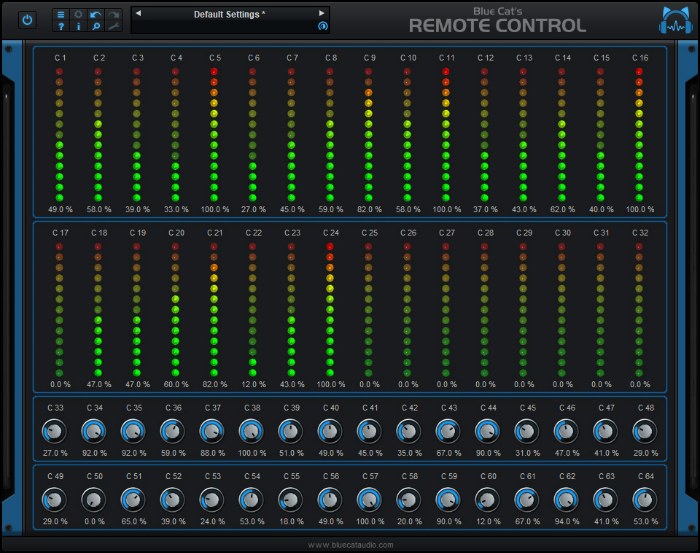Click the C 9 meter column
This screenshot has width=700, height=553.
coord(368,134)
